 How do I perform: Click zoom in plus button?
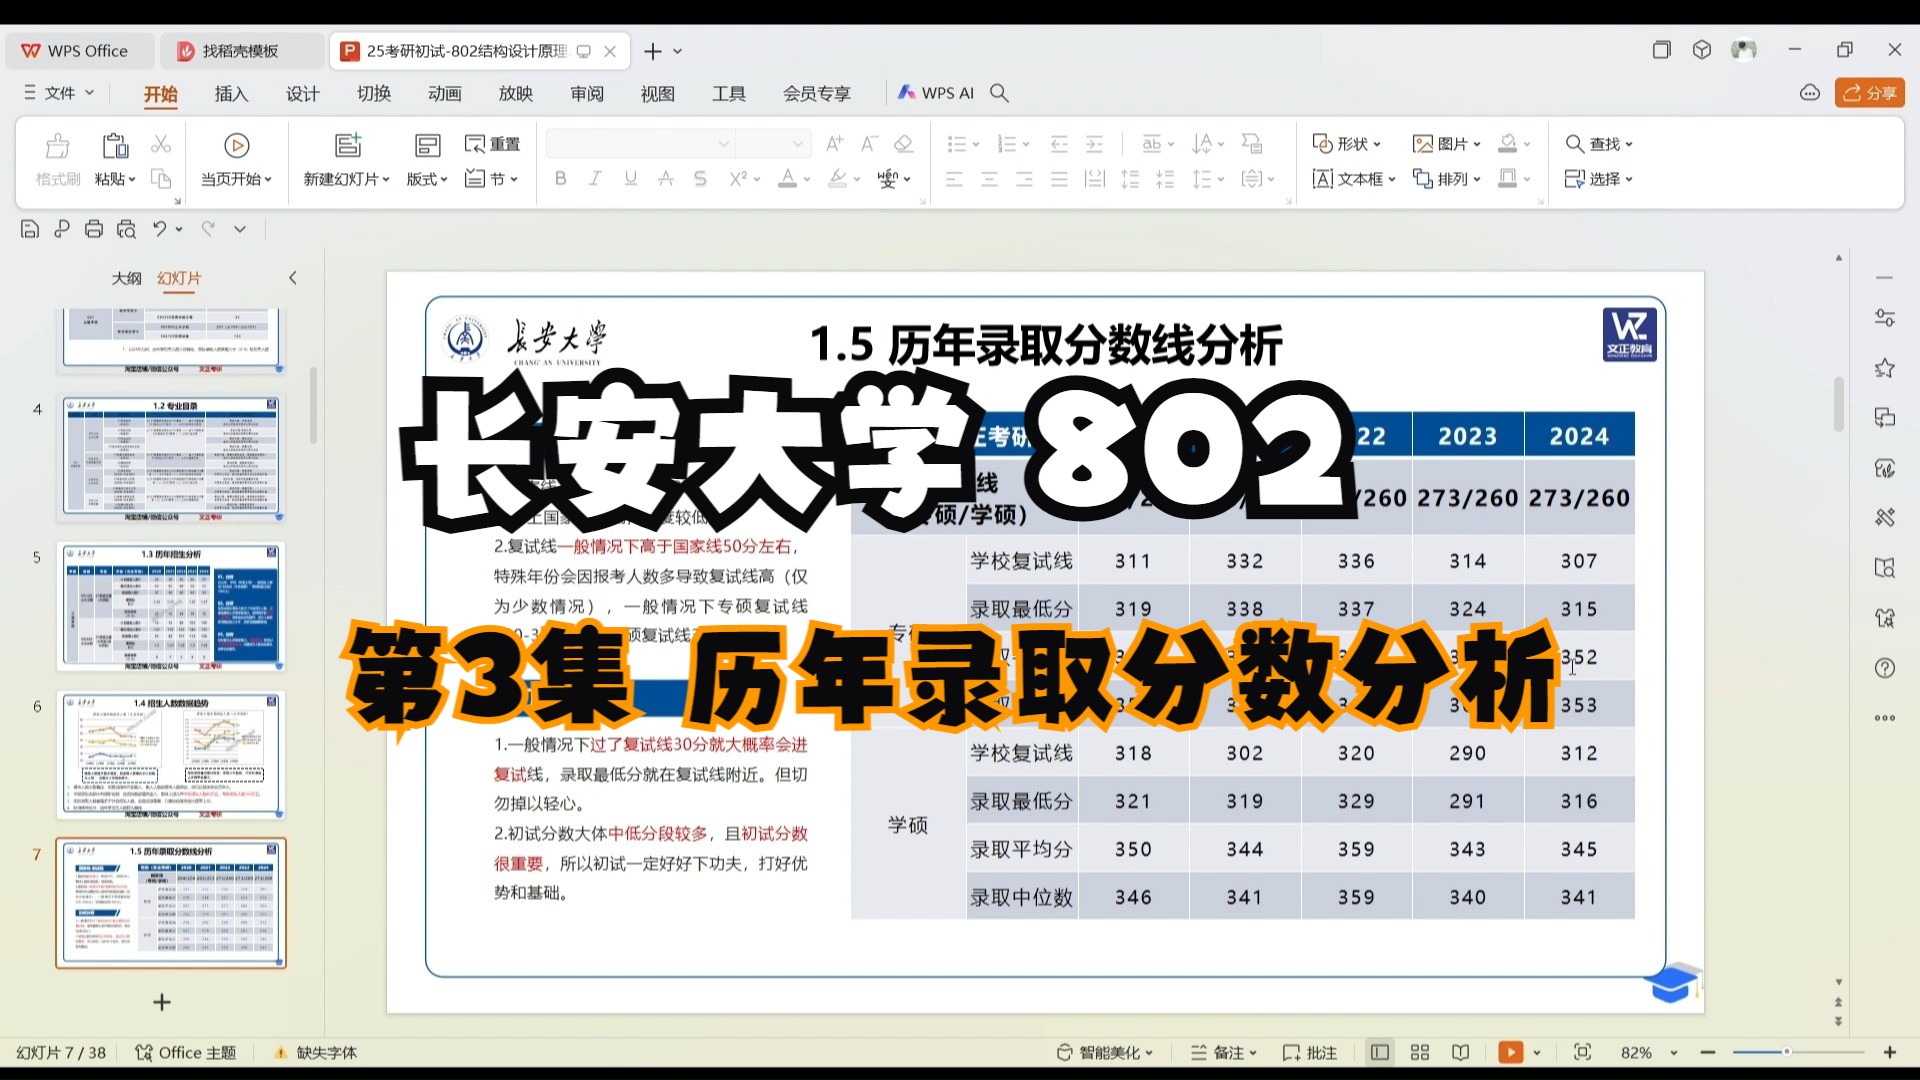click(x=1890, y=1052)
